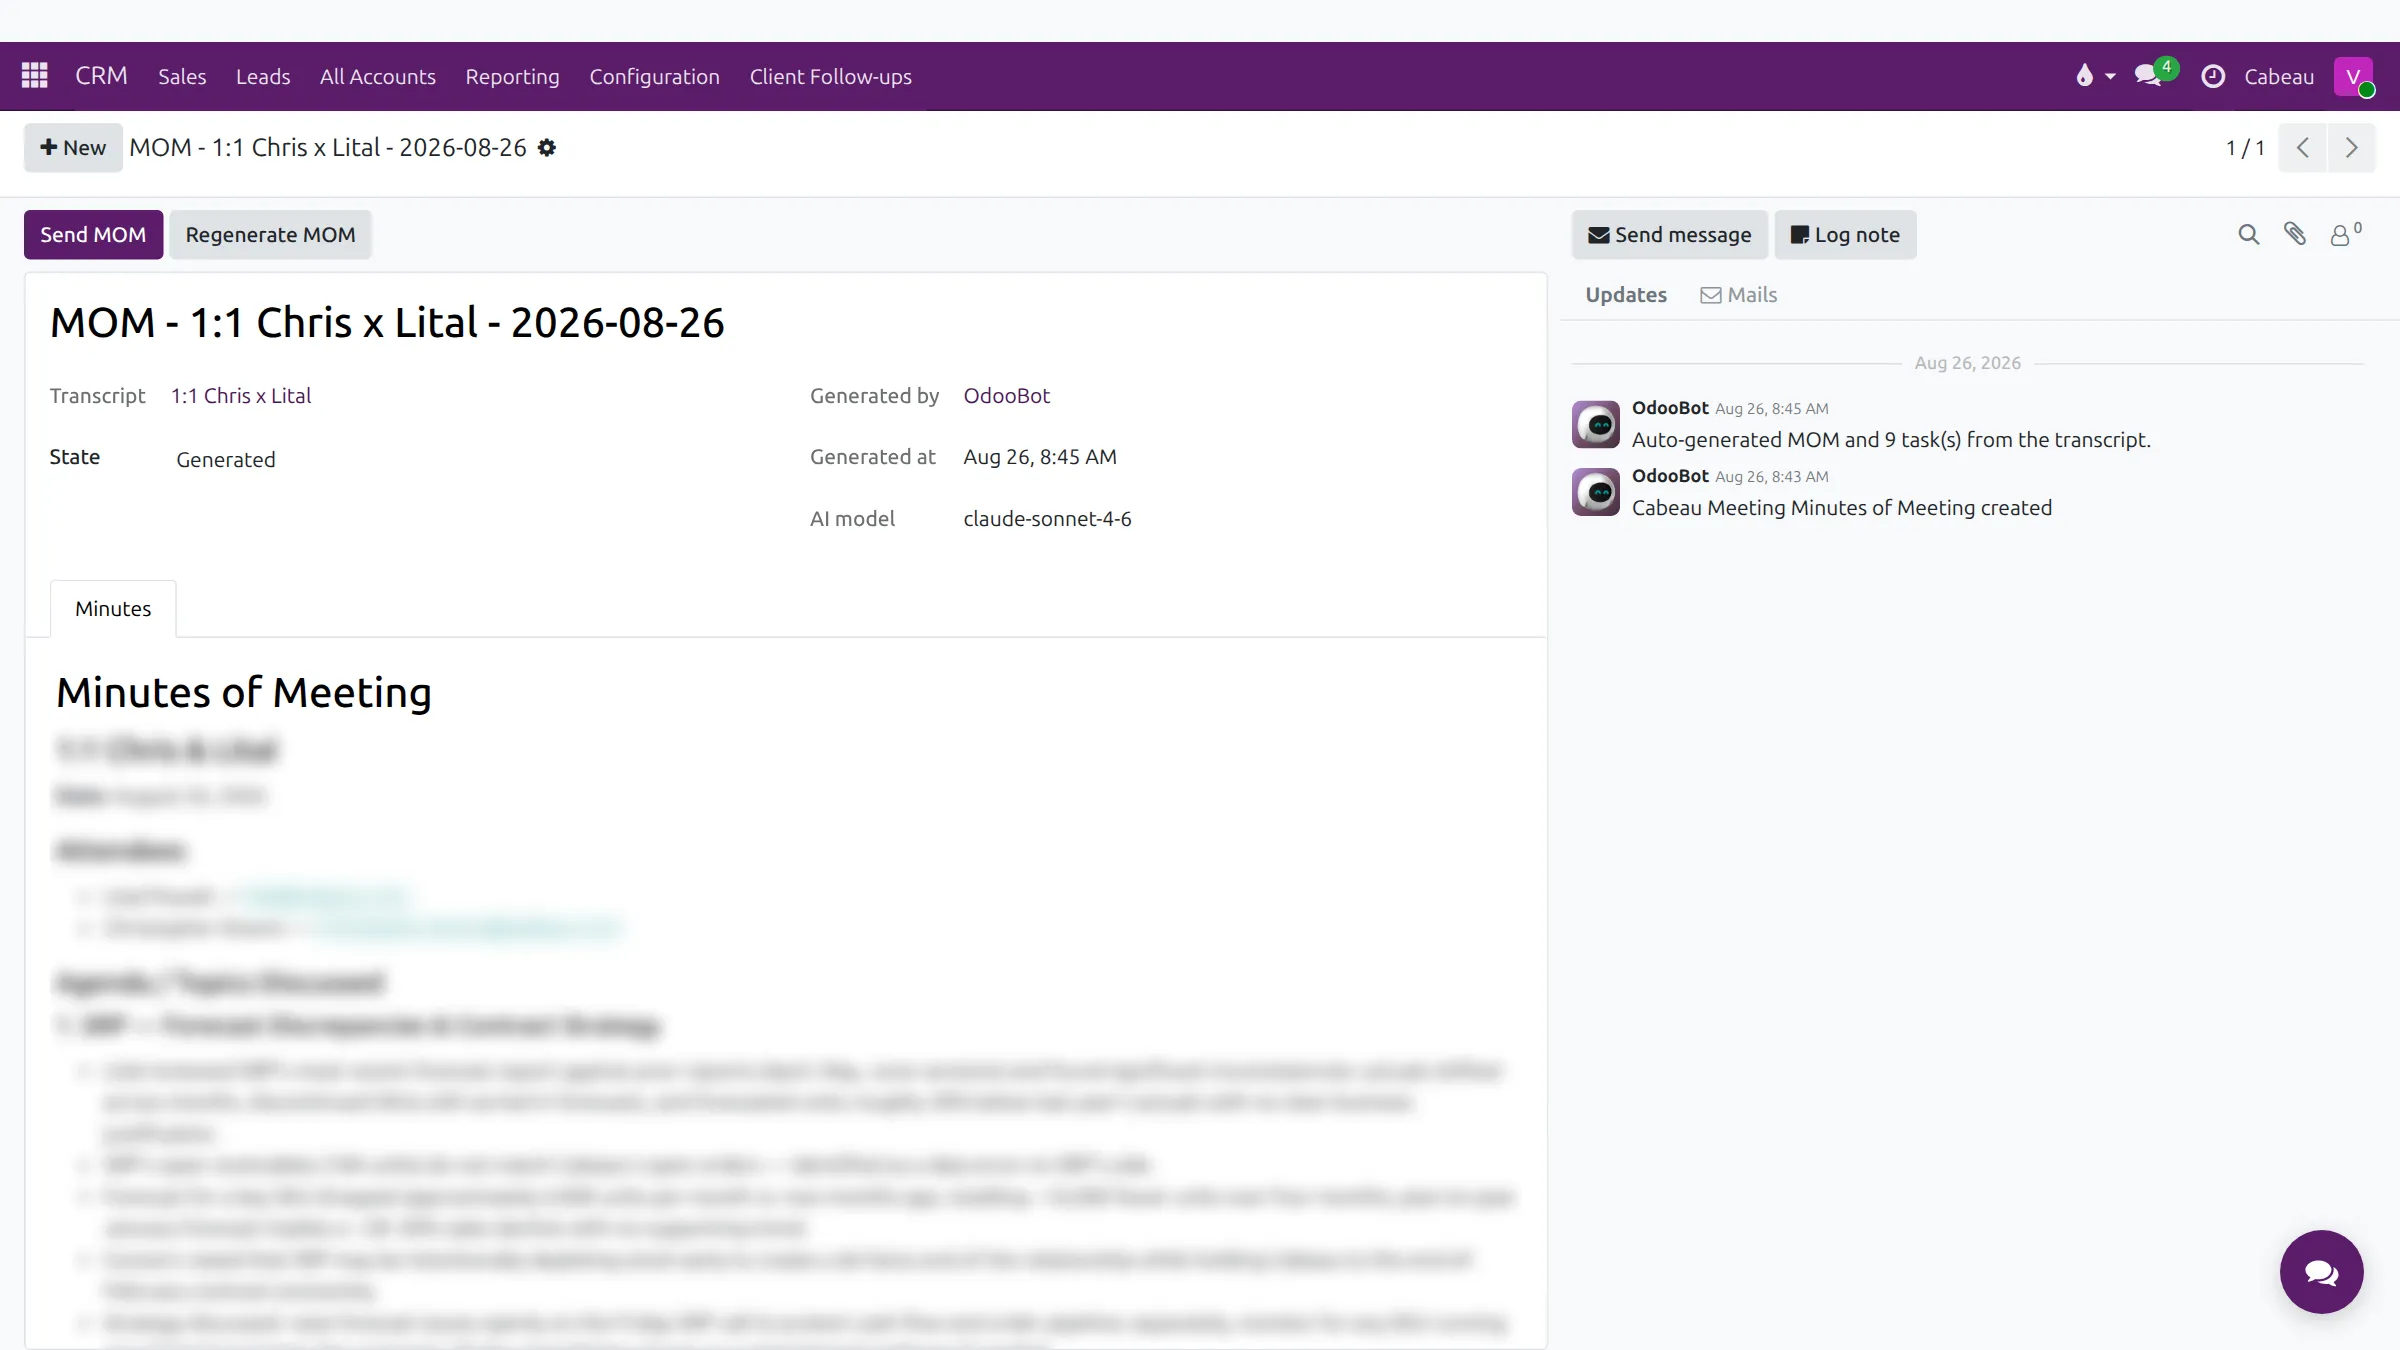Click the Send MOM button
The height and width of the screenshot is (1350, 2400).
(x=93, y=235)
